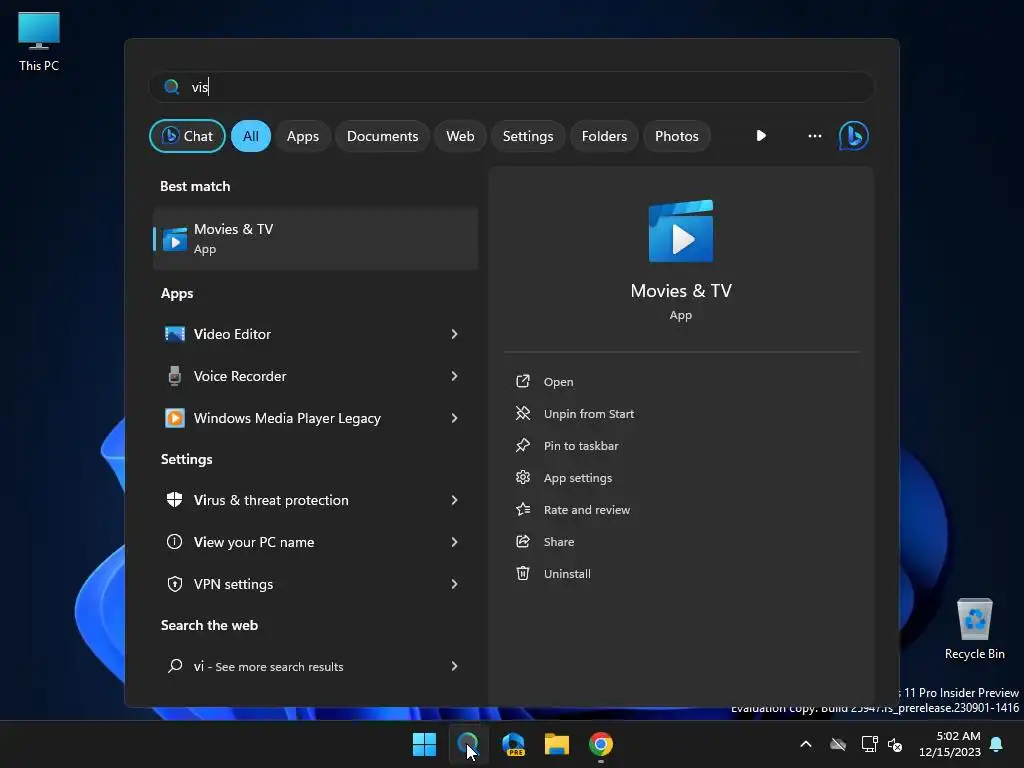1024x768 pixels.
Task: Click the Movies & TV title in preview pane
Action: coord(680,291)
